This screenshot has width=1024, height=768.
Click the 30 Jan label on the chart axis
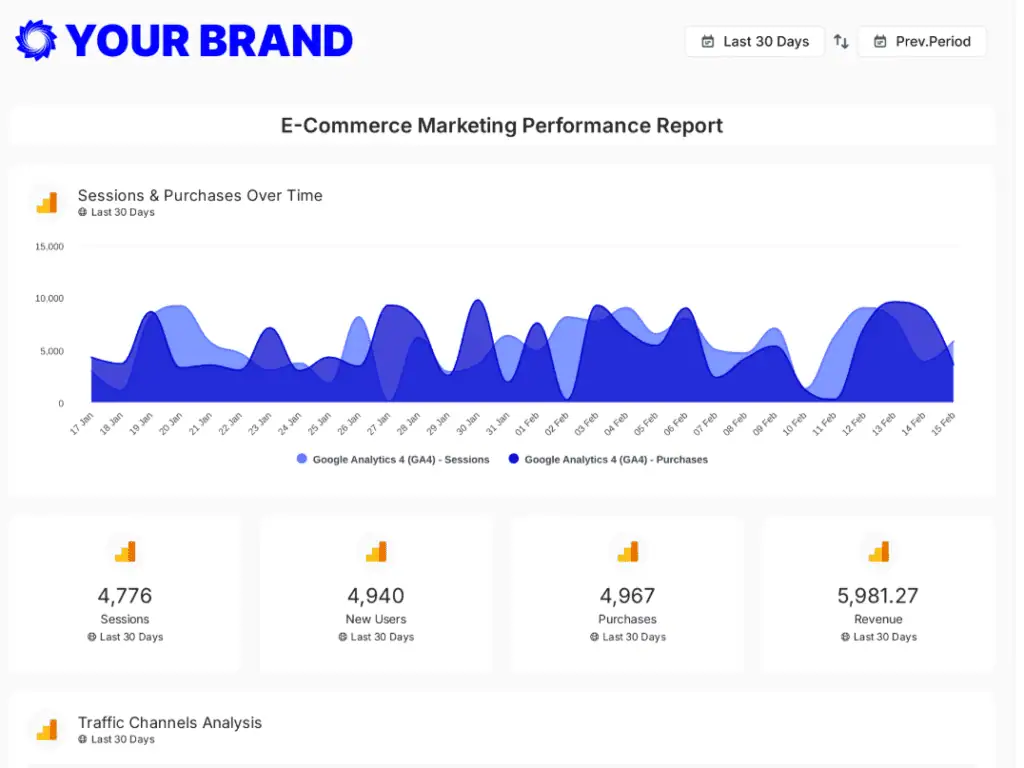pos(469,423)
